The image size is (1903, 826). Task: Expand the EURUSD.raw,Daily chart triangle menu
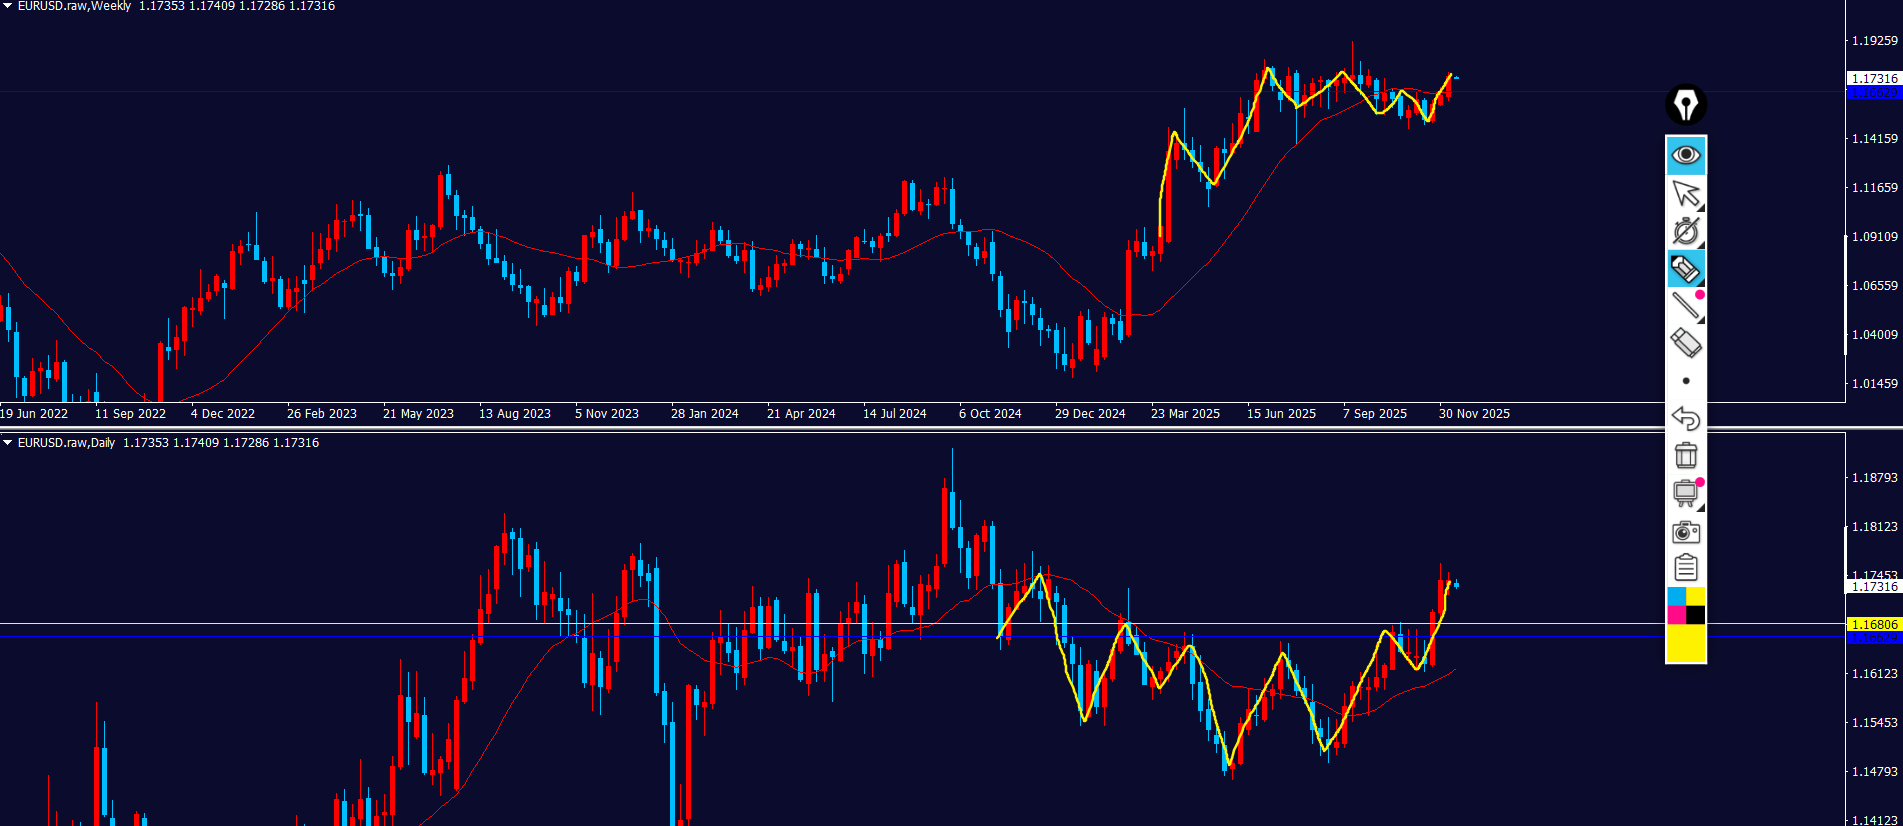7,442
